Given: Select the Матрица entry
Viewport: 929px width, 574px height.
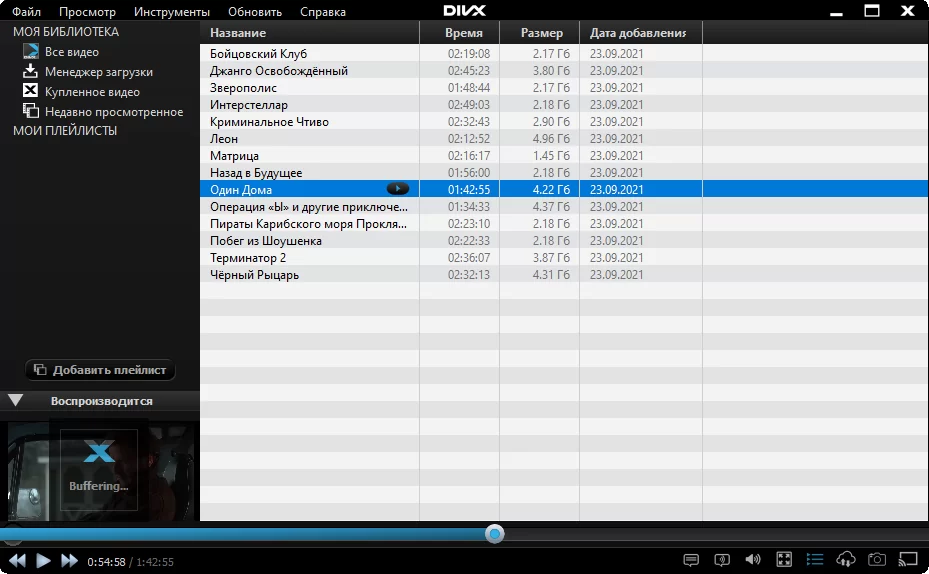Looking at the screenshot, I should [234, 156].
